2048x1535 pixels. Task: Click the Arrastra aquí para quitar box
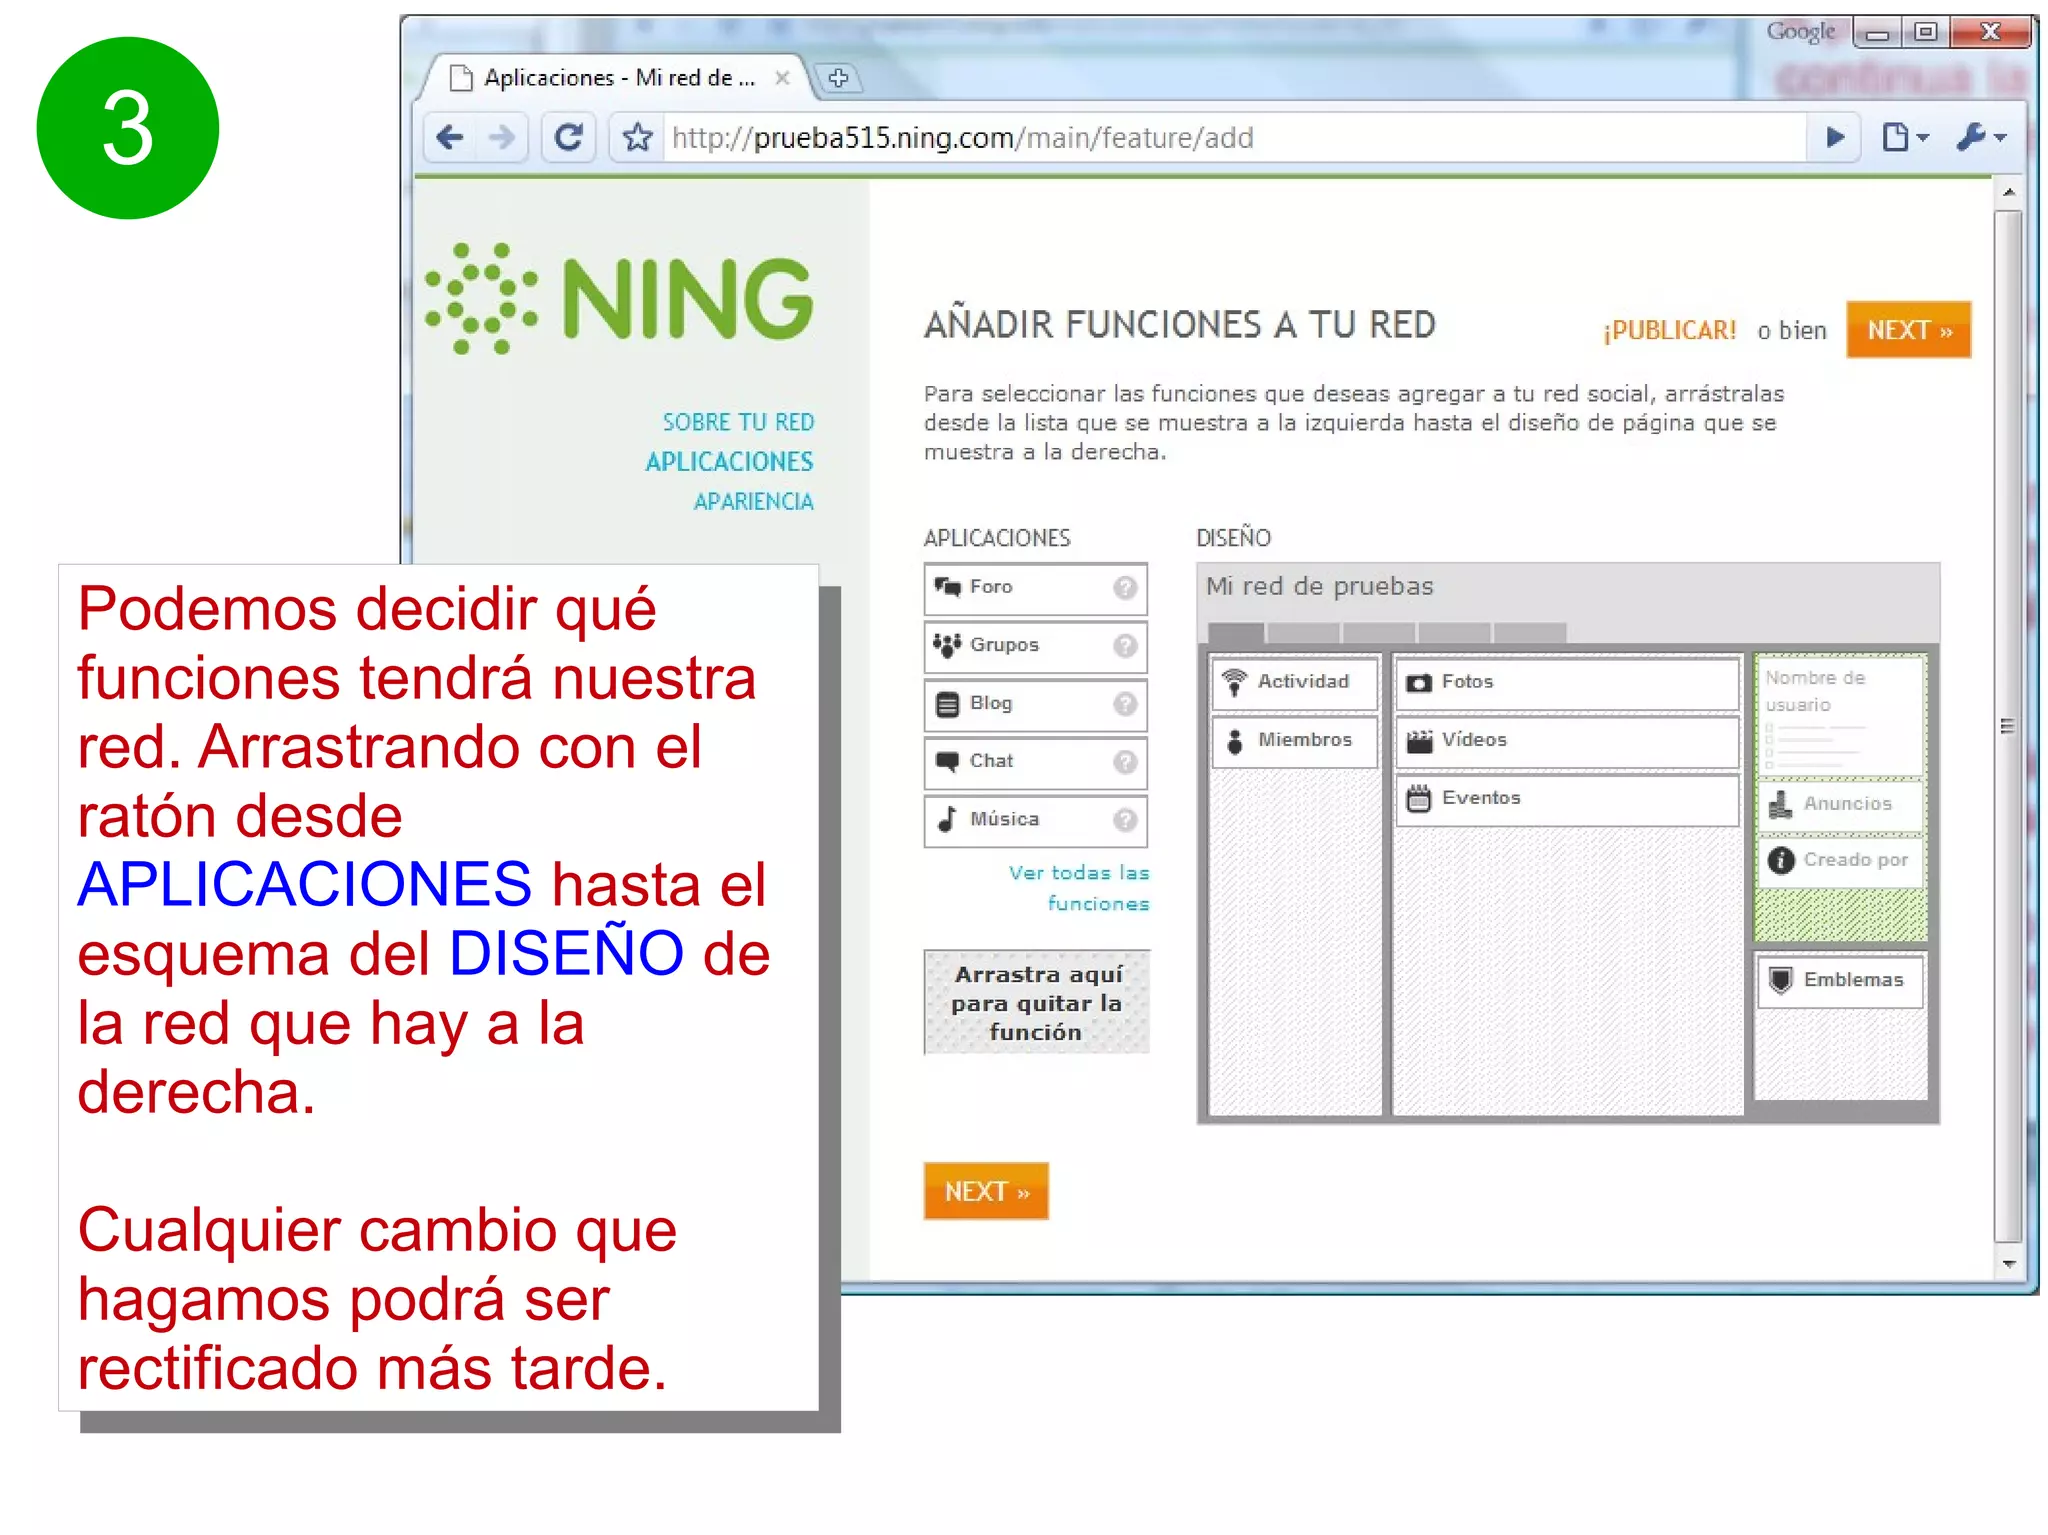[x=1037, y=1002]
